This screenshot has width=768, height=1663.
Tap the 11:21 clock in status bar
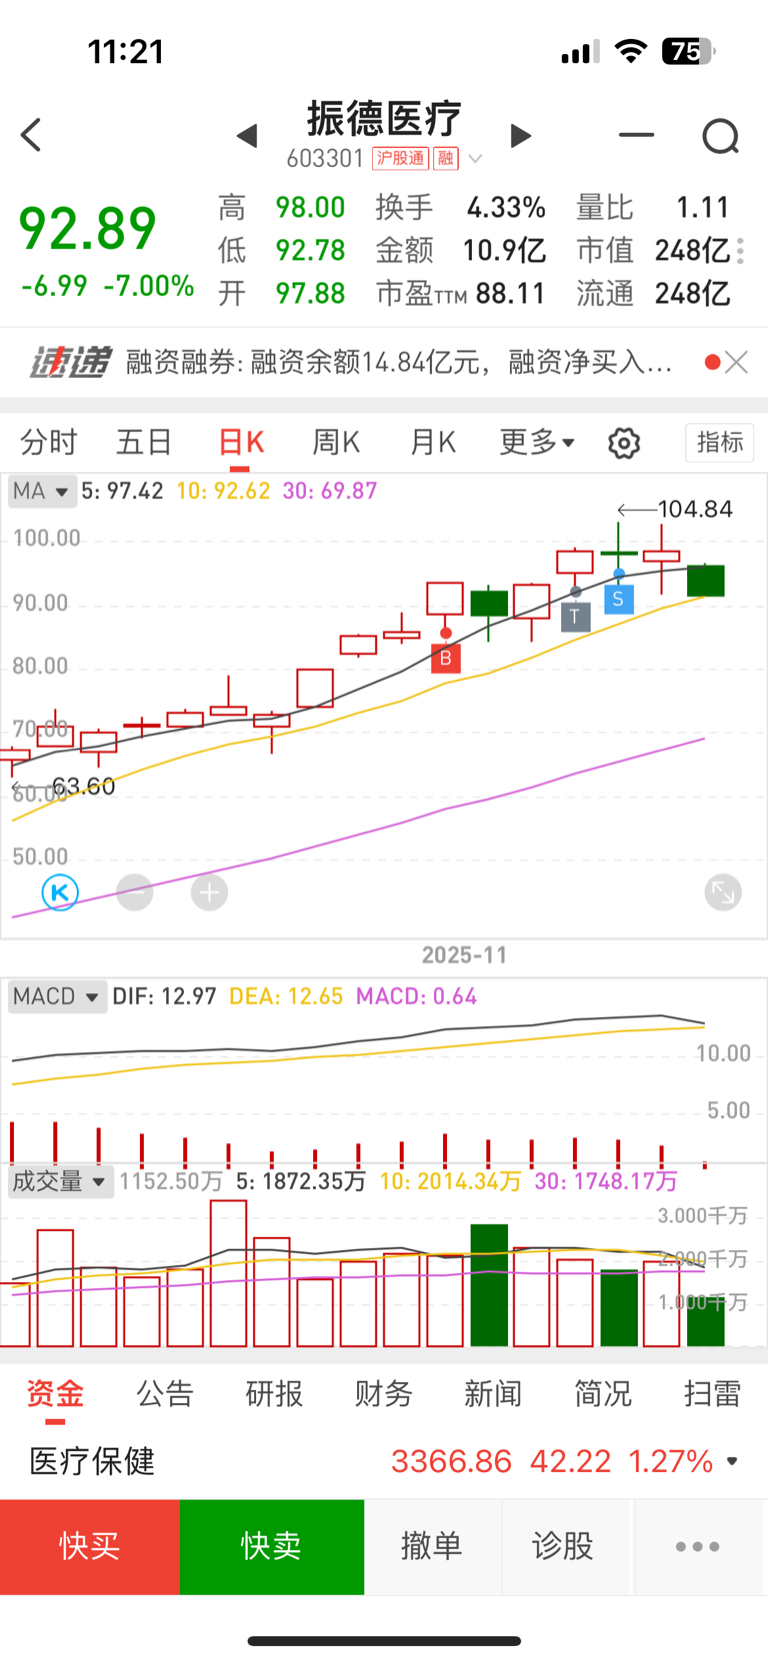[x=126, y=51]
